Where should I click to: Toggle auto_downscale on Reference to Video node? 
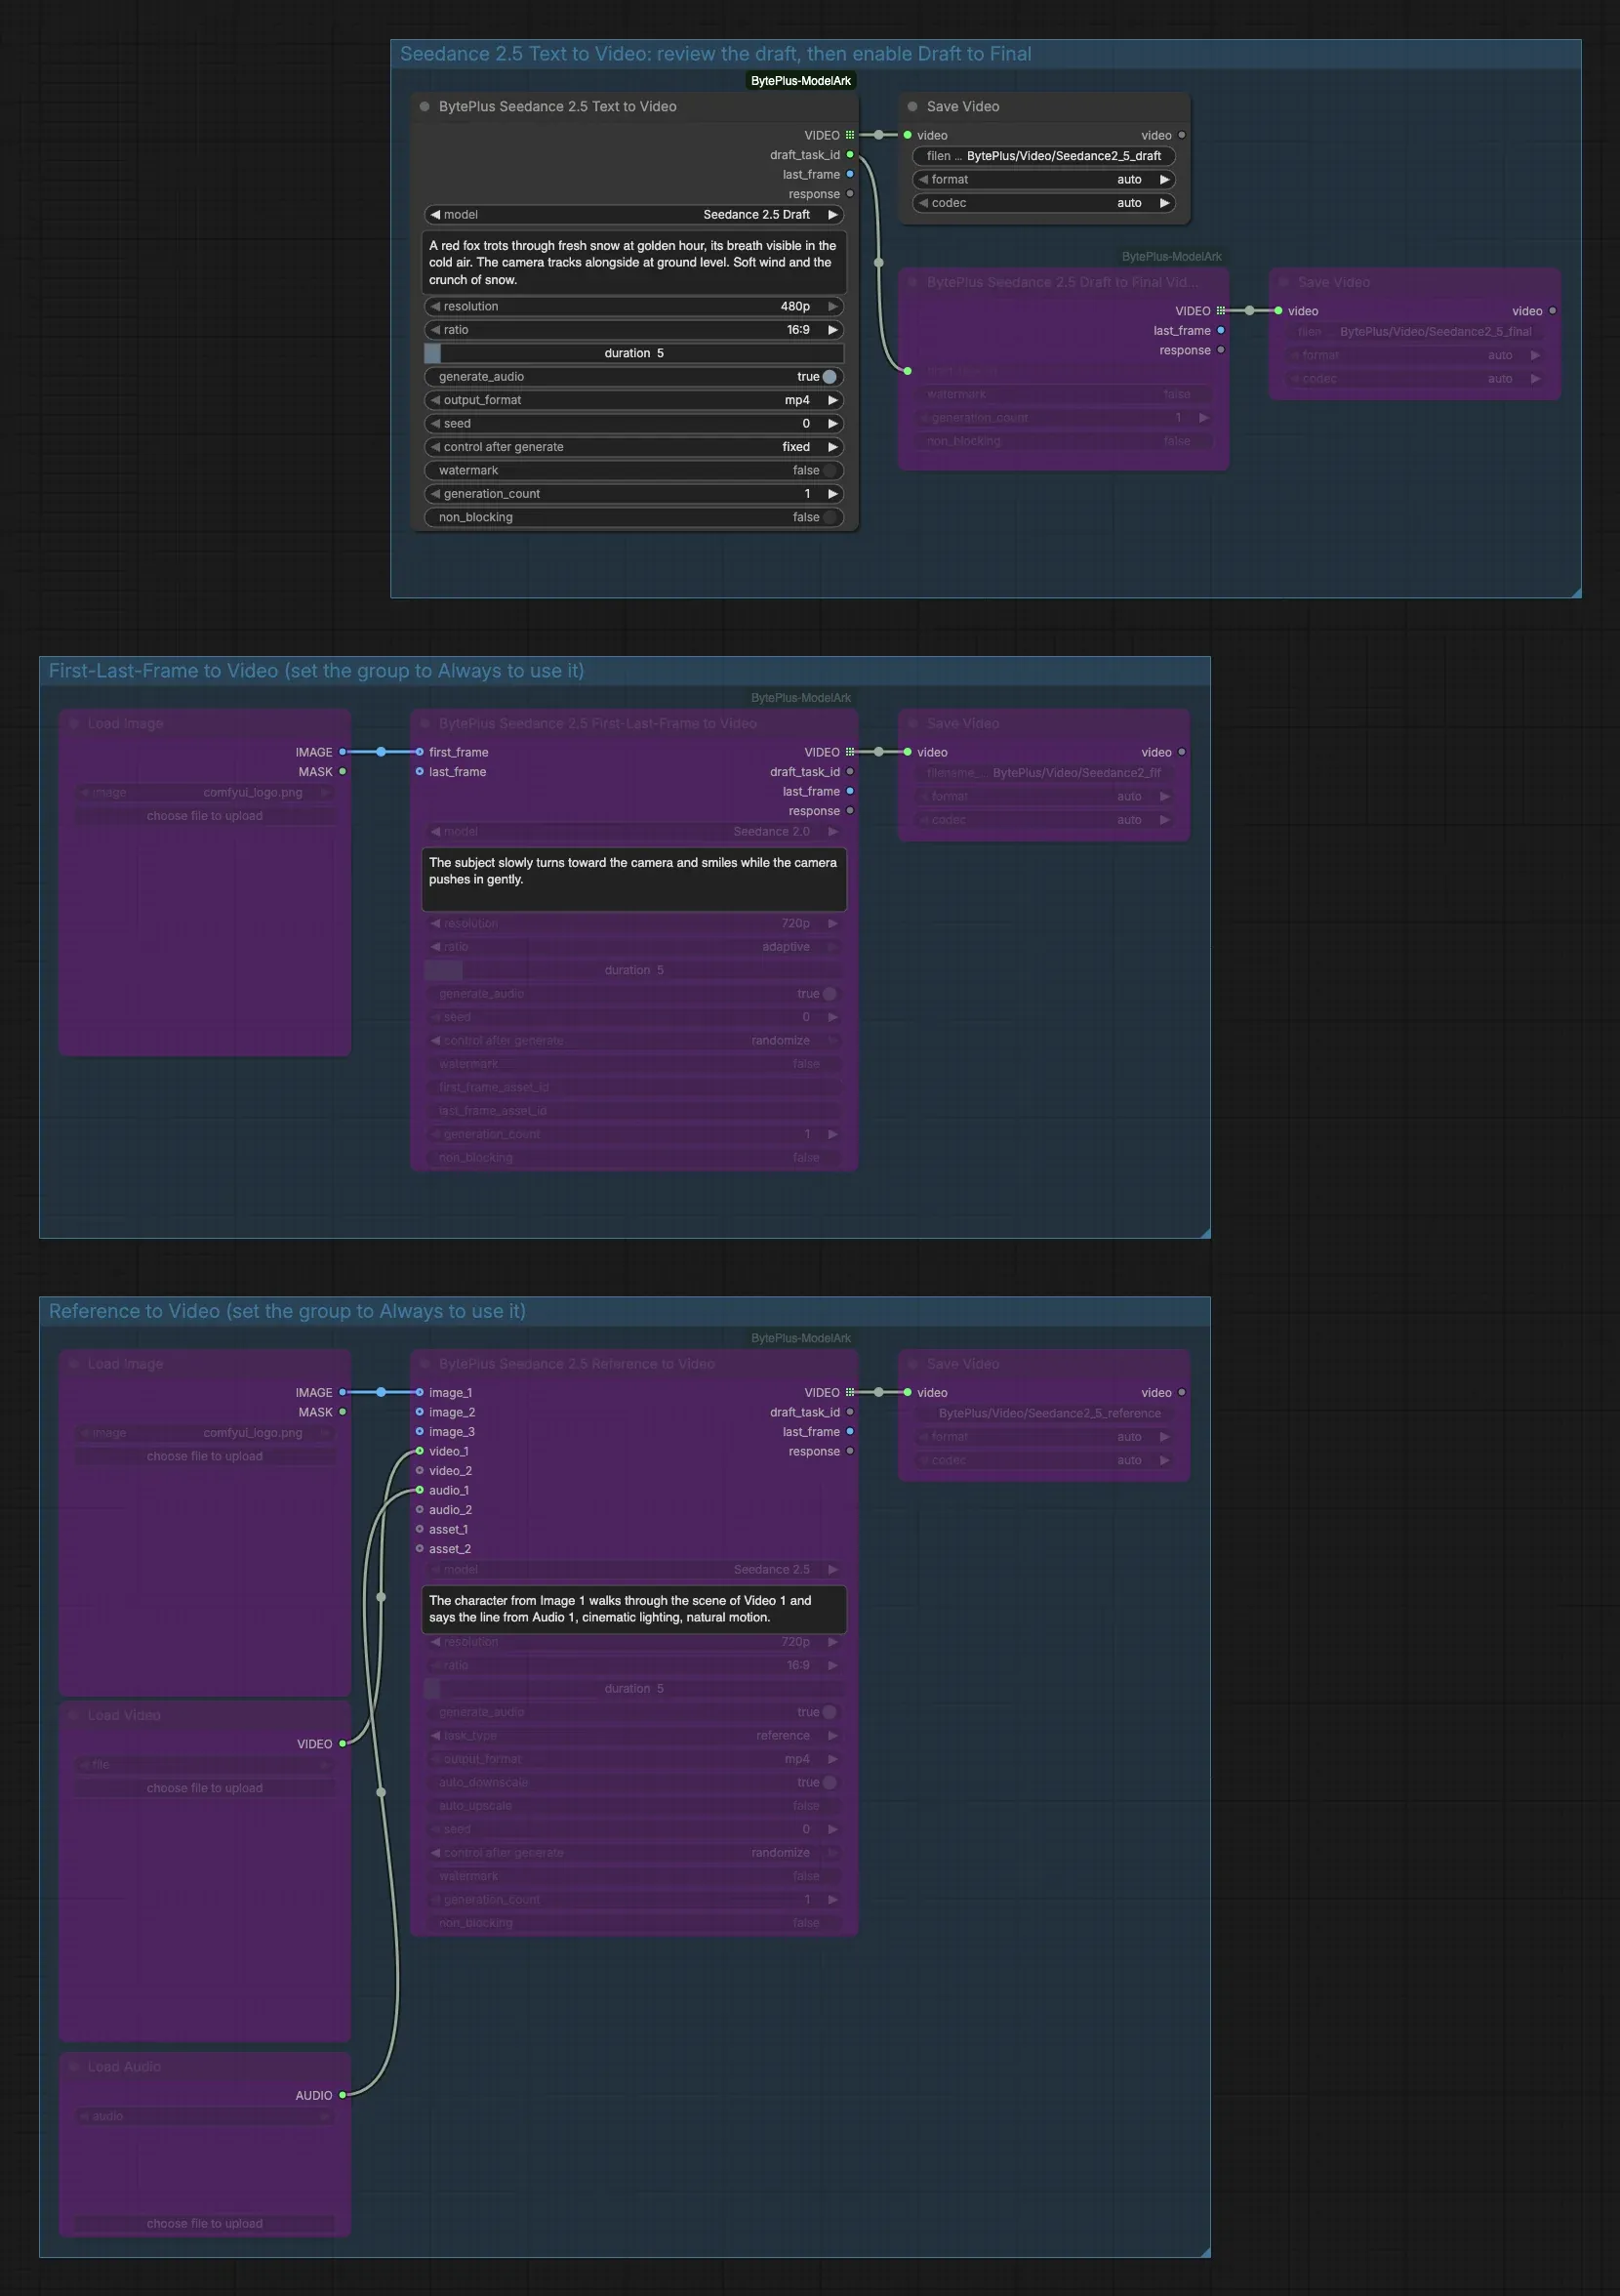point(634,1782)
